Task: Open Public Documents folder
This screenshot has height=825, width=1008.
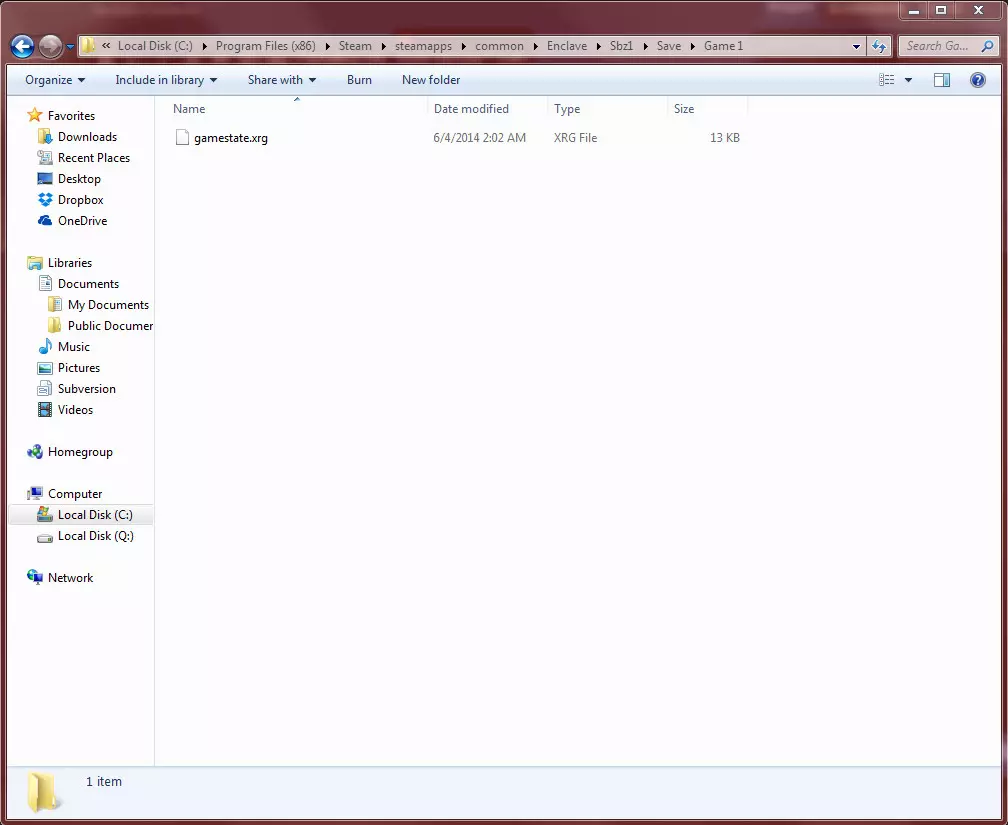Action: tap(111, 325)
